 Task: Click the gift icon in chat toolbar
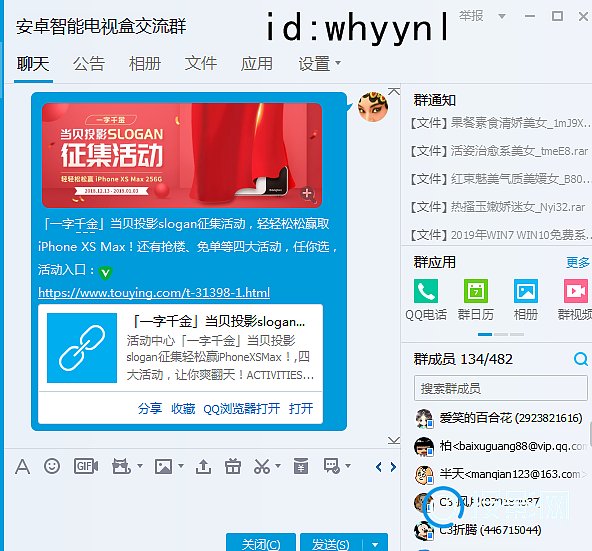[x=233, y=466]
